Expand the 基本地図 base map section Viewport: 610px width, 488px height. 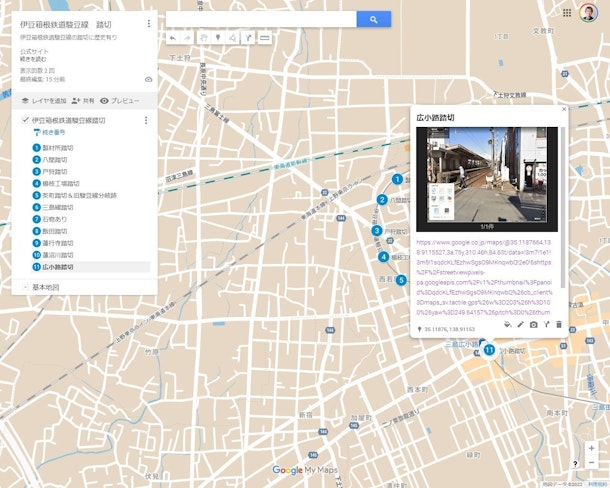pyautogui.click(x=25, y=287)
